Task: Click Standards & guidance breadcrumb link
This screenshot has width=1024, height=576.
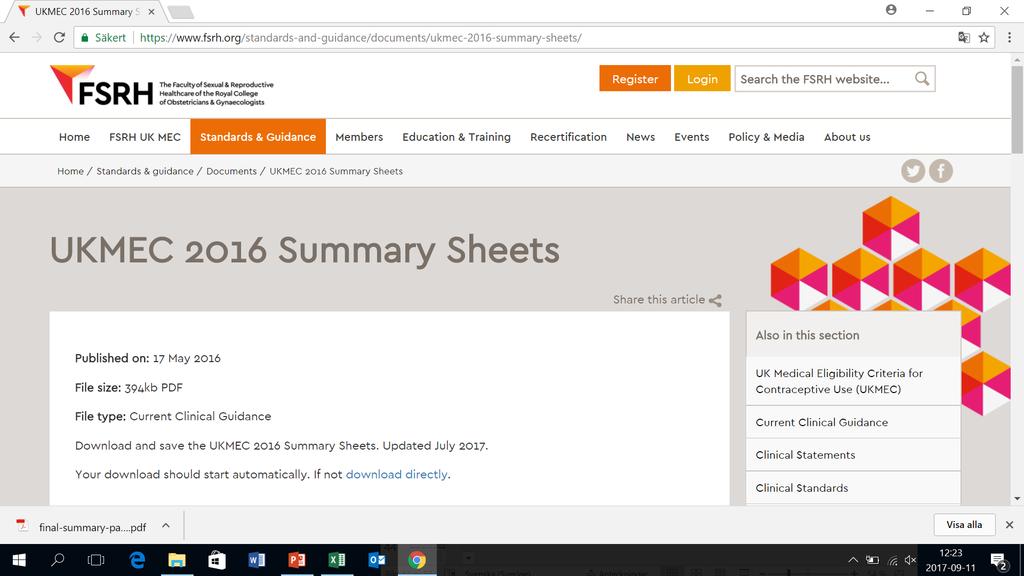Action: point(145,171)
